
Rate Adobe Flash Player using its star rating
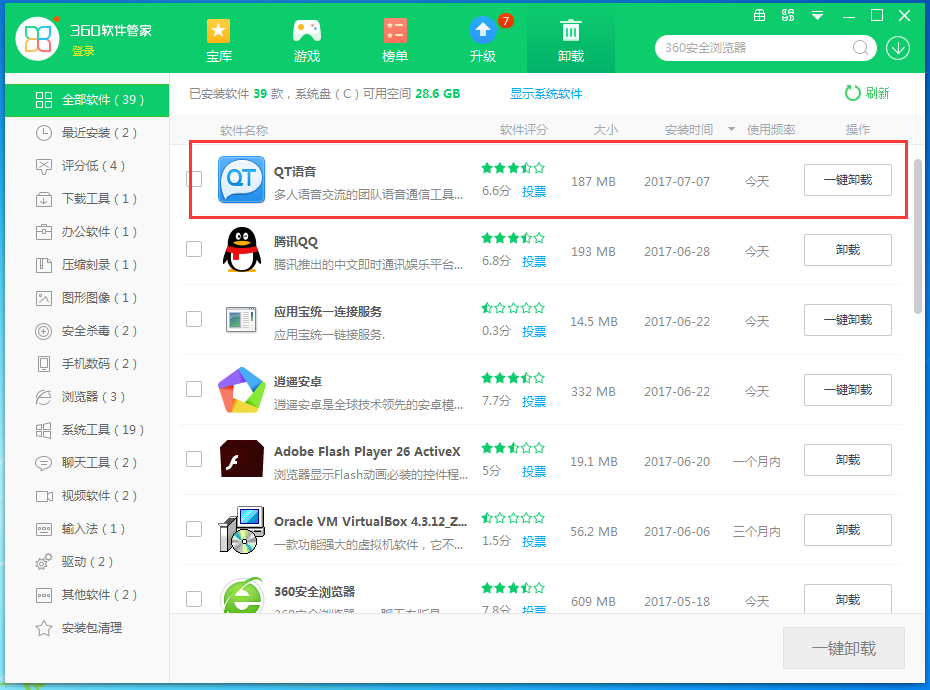511,448
